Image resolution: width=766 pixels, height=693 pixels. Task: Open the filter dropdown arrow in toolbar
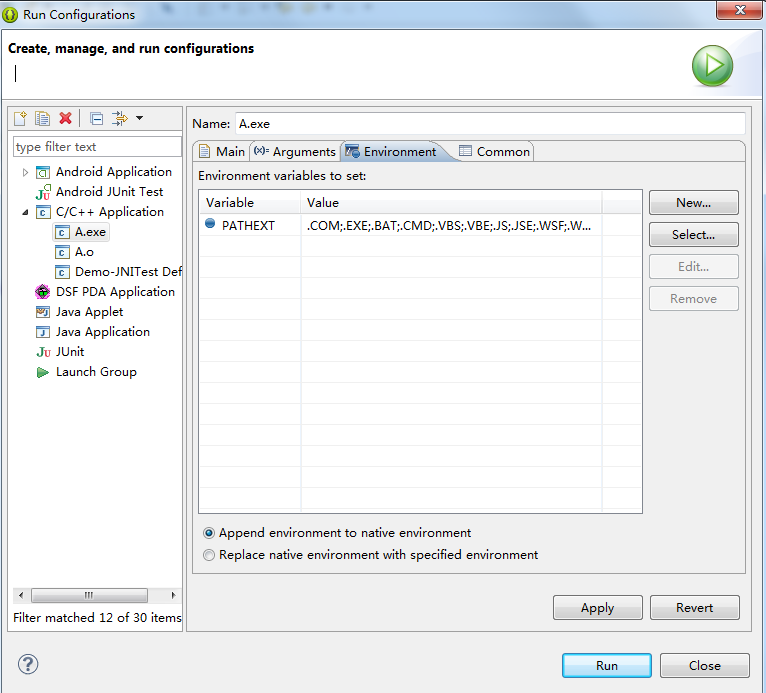(x=140, y=118)
